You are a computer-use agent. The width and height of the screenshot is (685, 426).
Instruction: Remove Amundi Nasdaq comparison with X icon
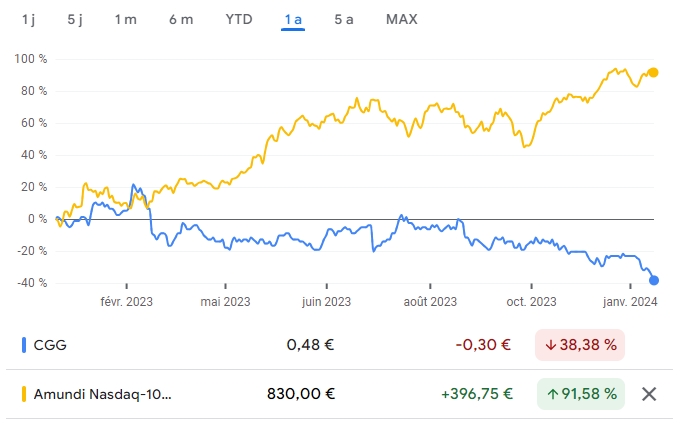(649, 394)
